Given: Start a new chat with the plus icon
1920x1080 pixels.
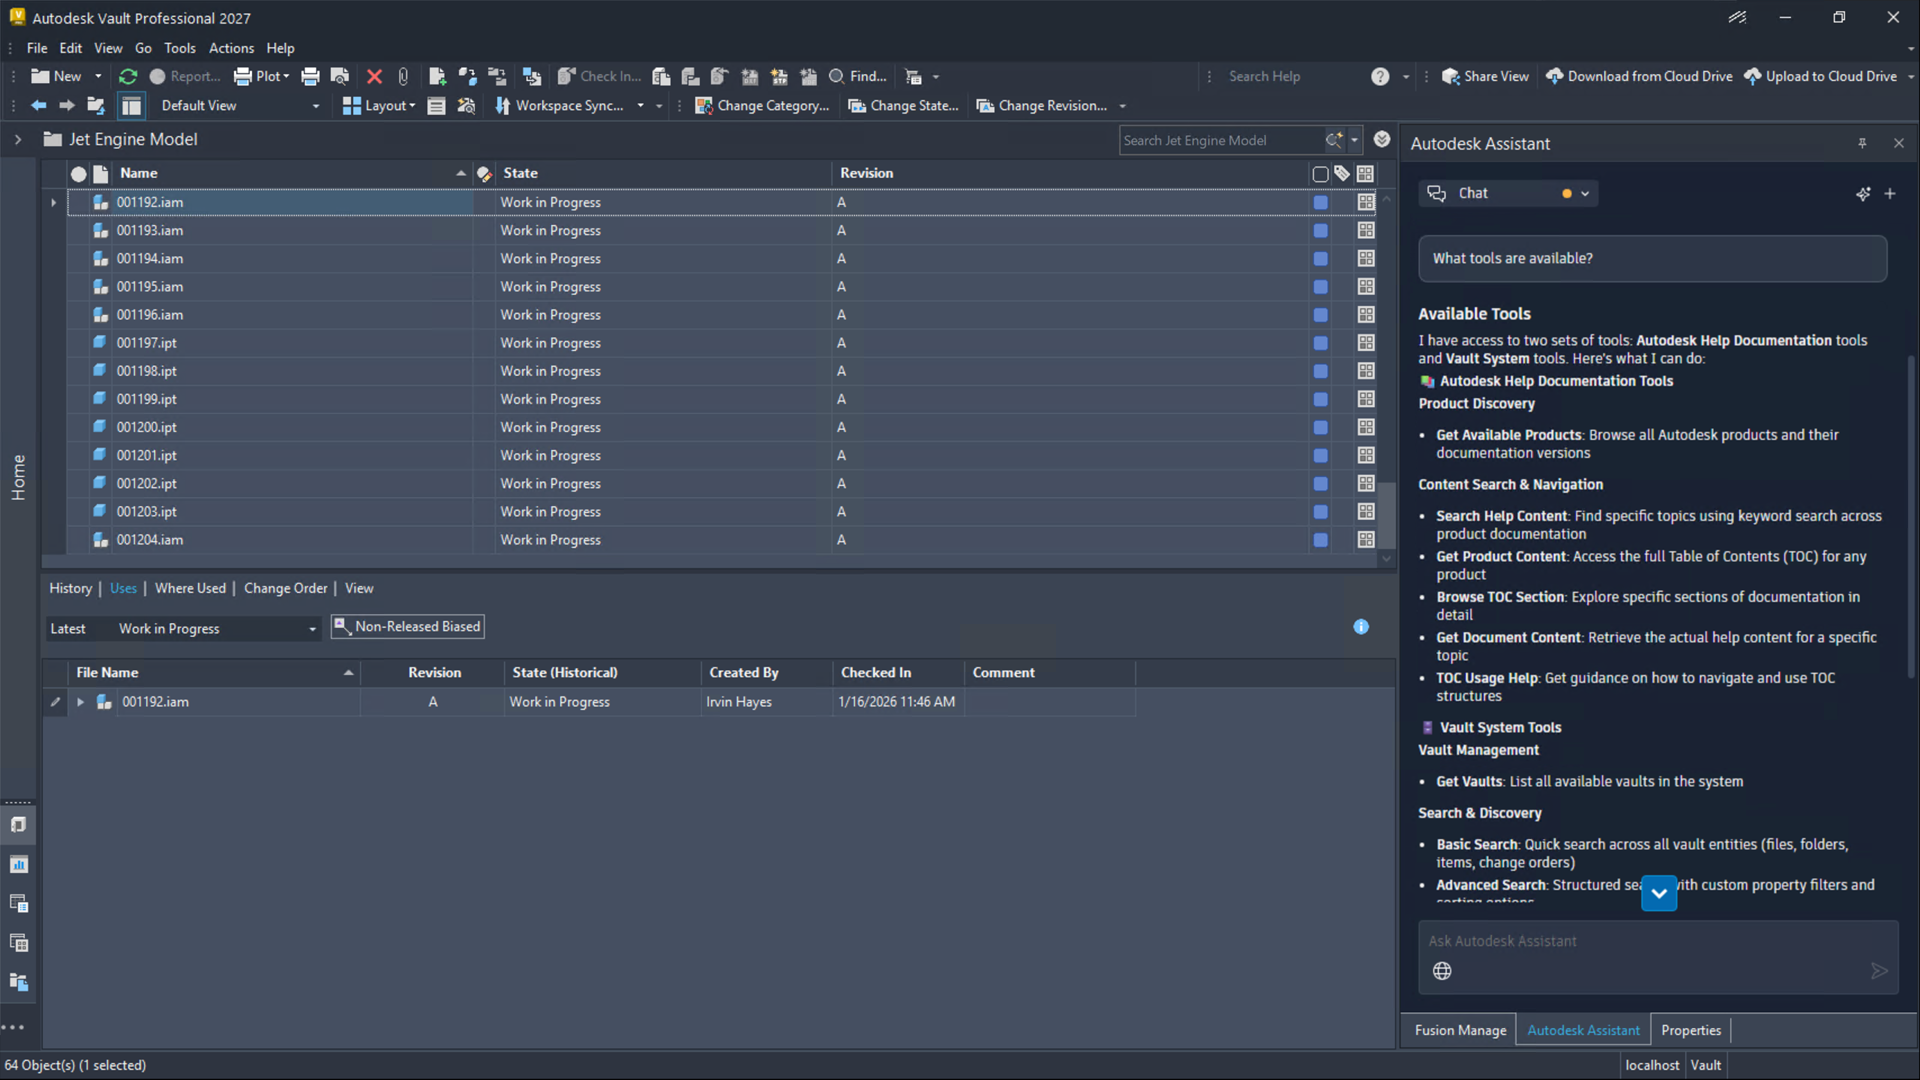Looking at the screenshot, I should pyautogui.click(x=1890, y=194).
